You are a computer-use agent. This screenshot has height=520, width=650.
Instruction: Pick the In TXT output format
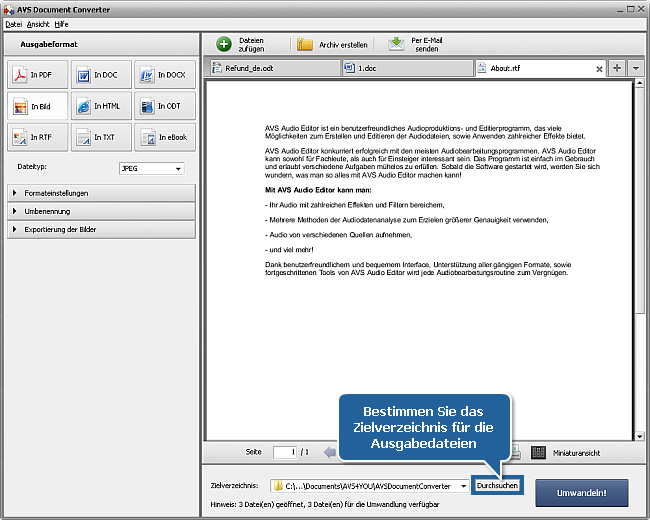[101, 137]
